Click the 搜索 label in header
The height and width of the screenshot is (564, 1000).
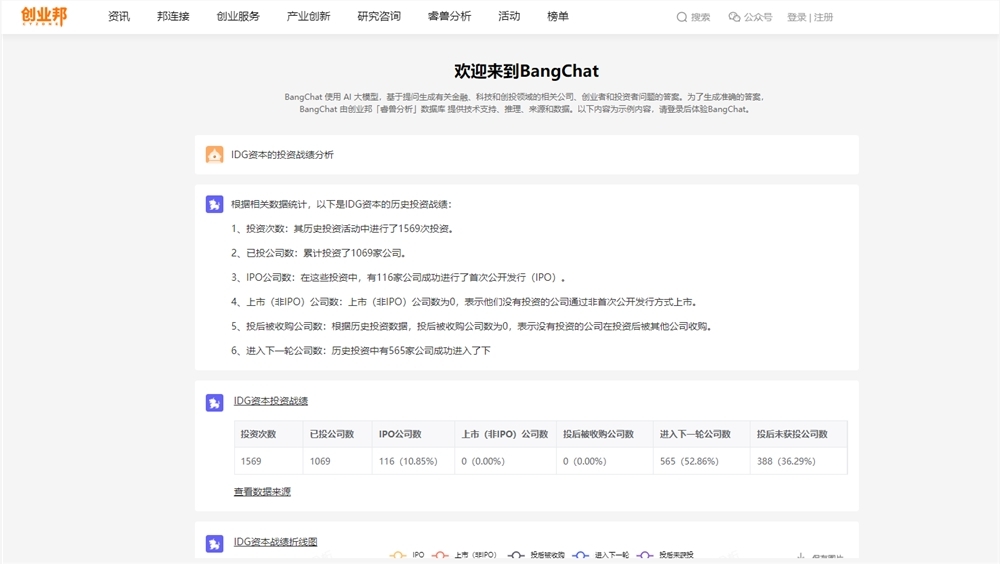click(700, 17)
